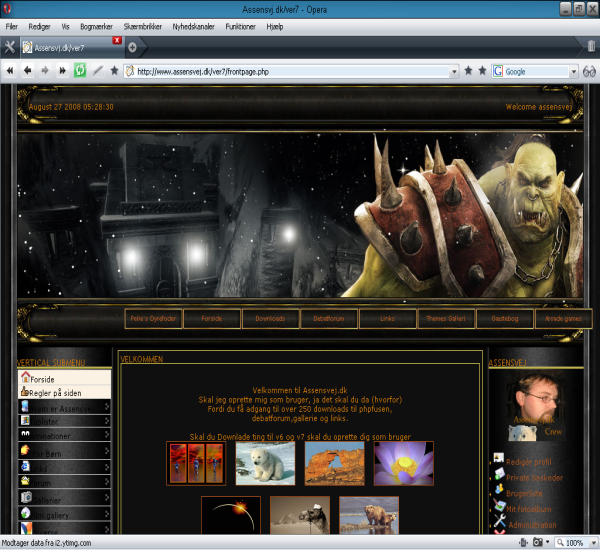Open the red triptych figures thumbnail

click(196, 464)
